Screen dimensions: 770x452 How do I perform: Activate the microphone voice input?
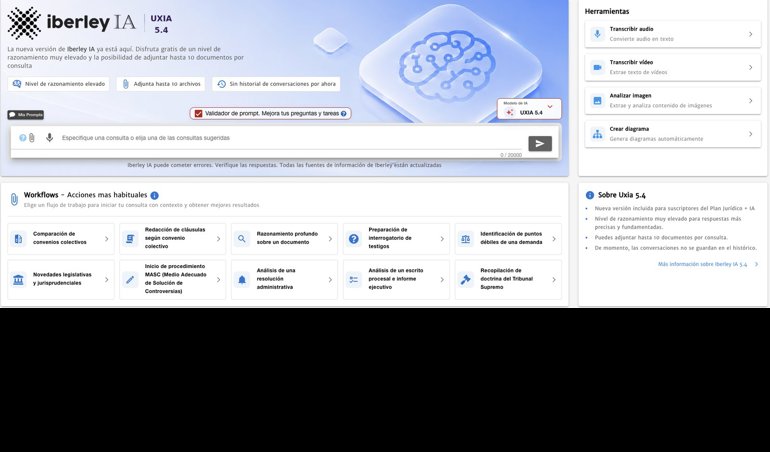[x=49, y=138]
